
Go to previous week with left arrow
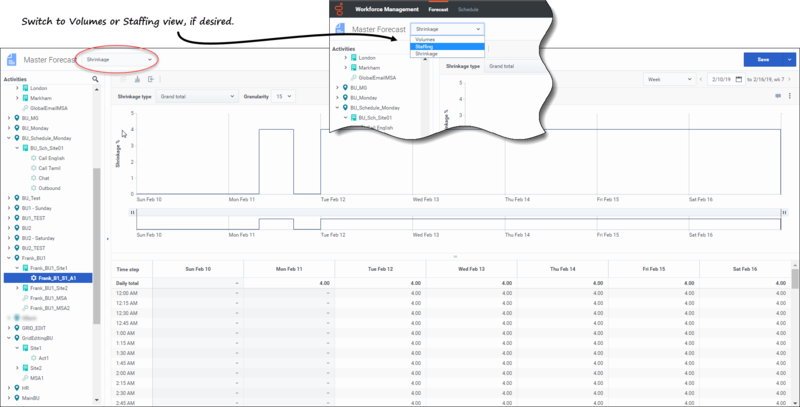tap(700, 78)
